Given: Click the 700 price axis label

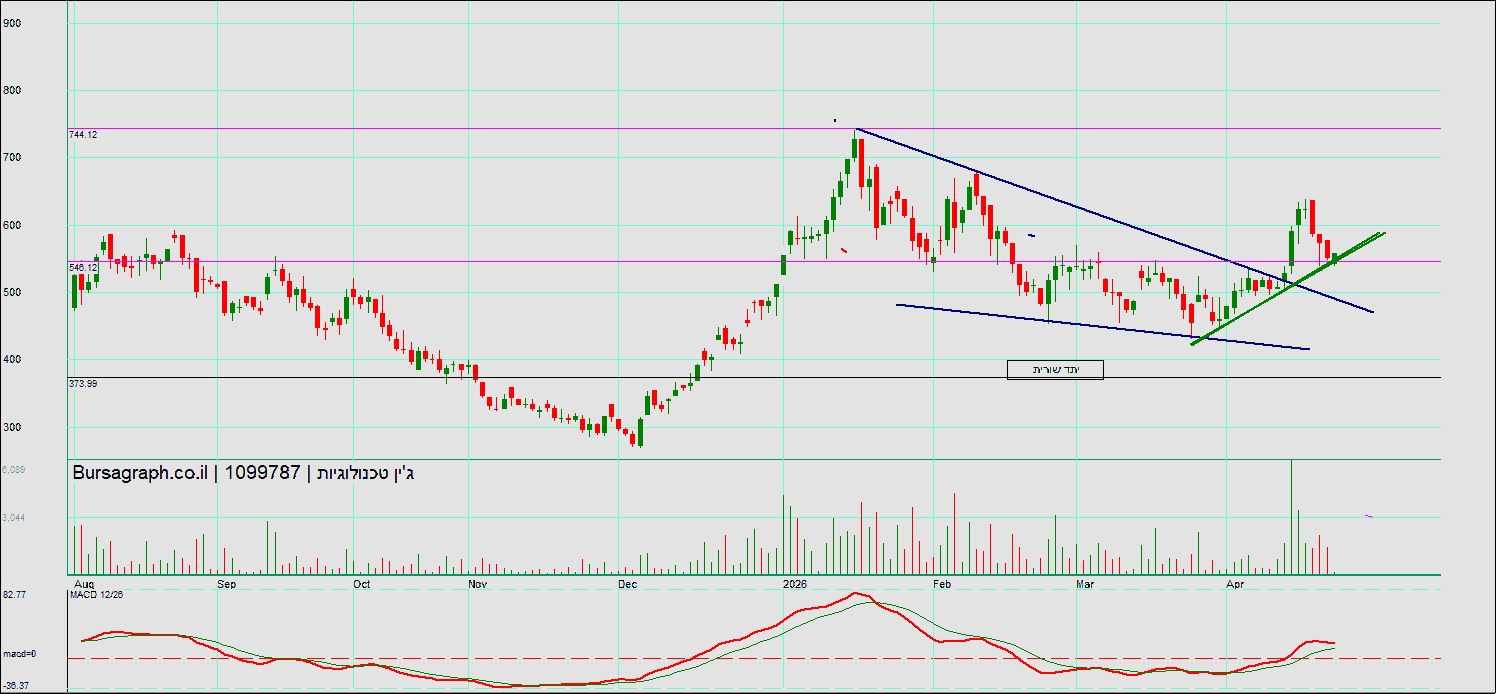Looking at the screenshot, I should tap(13, 158).
